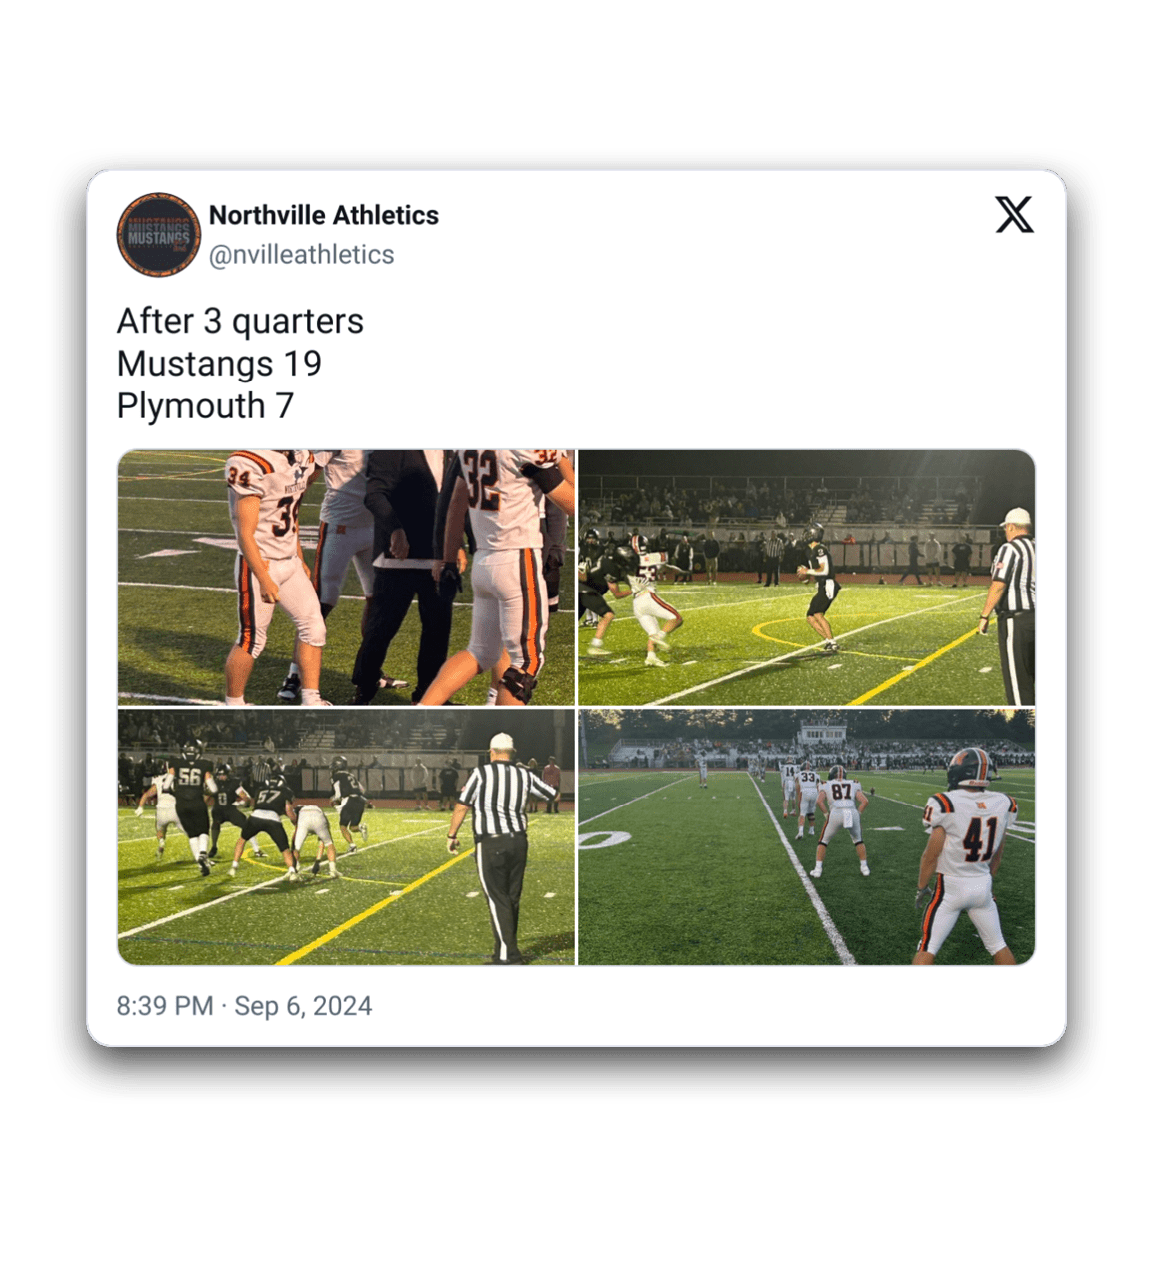Viewport: 1153px width, 1288px height.
Task: Click jersey number 33 in bottom-right photo
Action: point(807,777)
